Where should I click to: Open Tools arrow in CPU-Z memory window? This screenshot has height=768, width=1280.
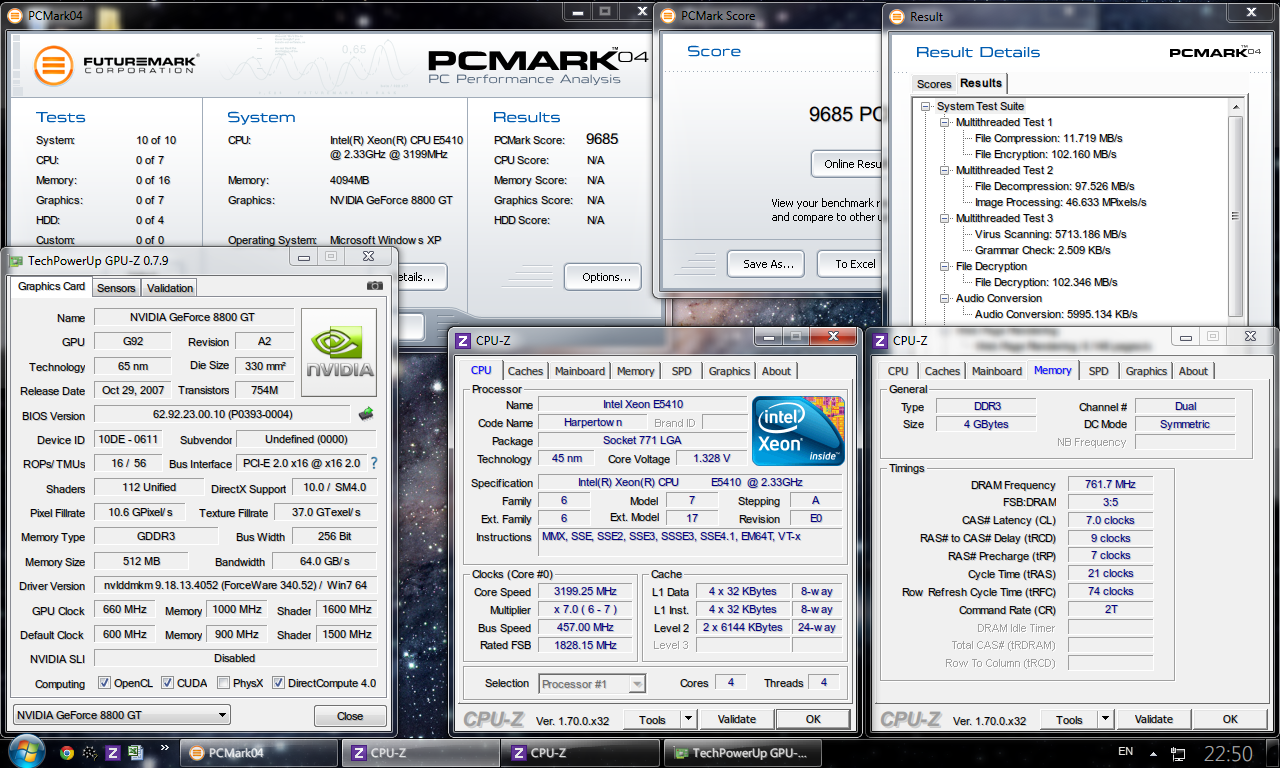[x=1105, y=719]
